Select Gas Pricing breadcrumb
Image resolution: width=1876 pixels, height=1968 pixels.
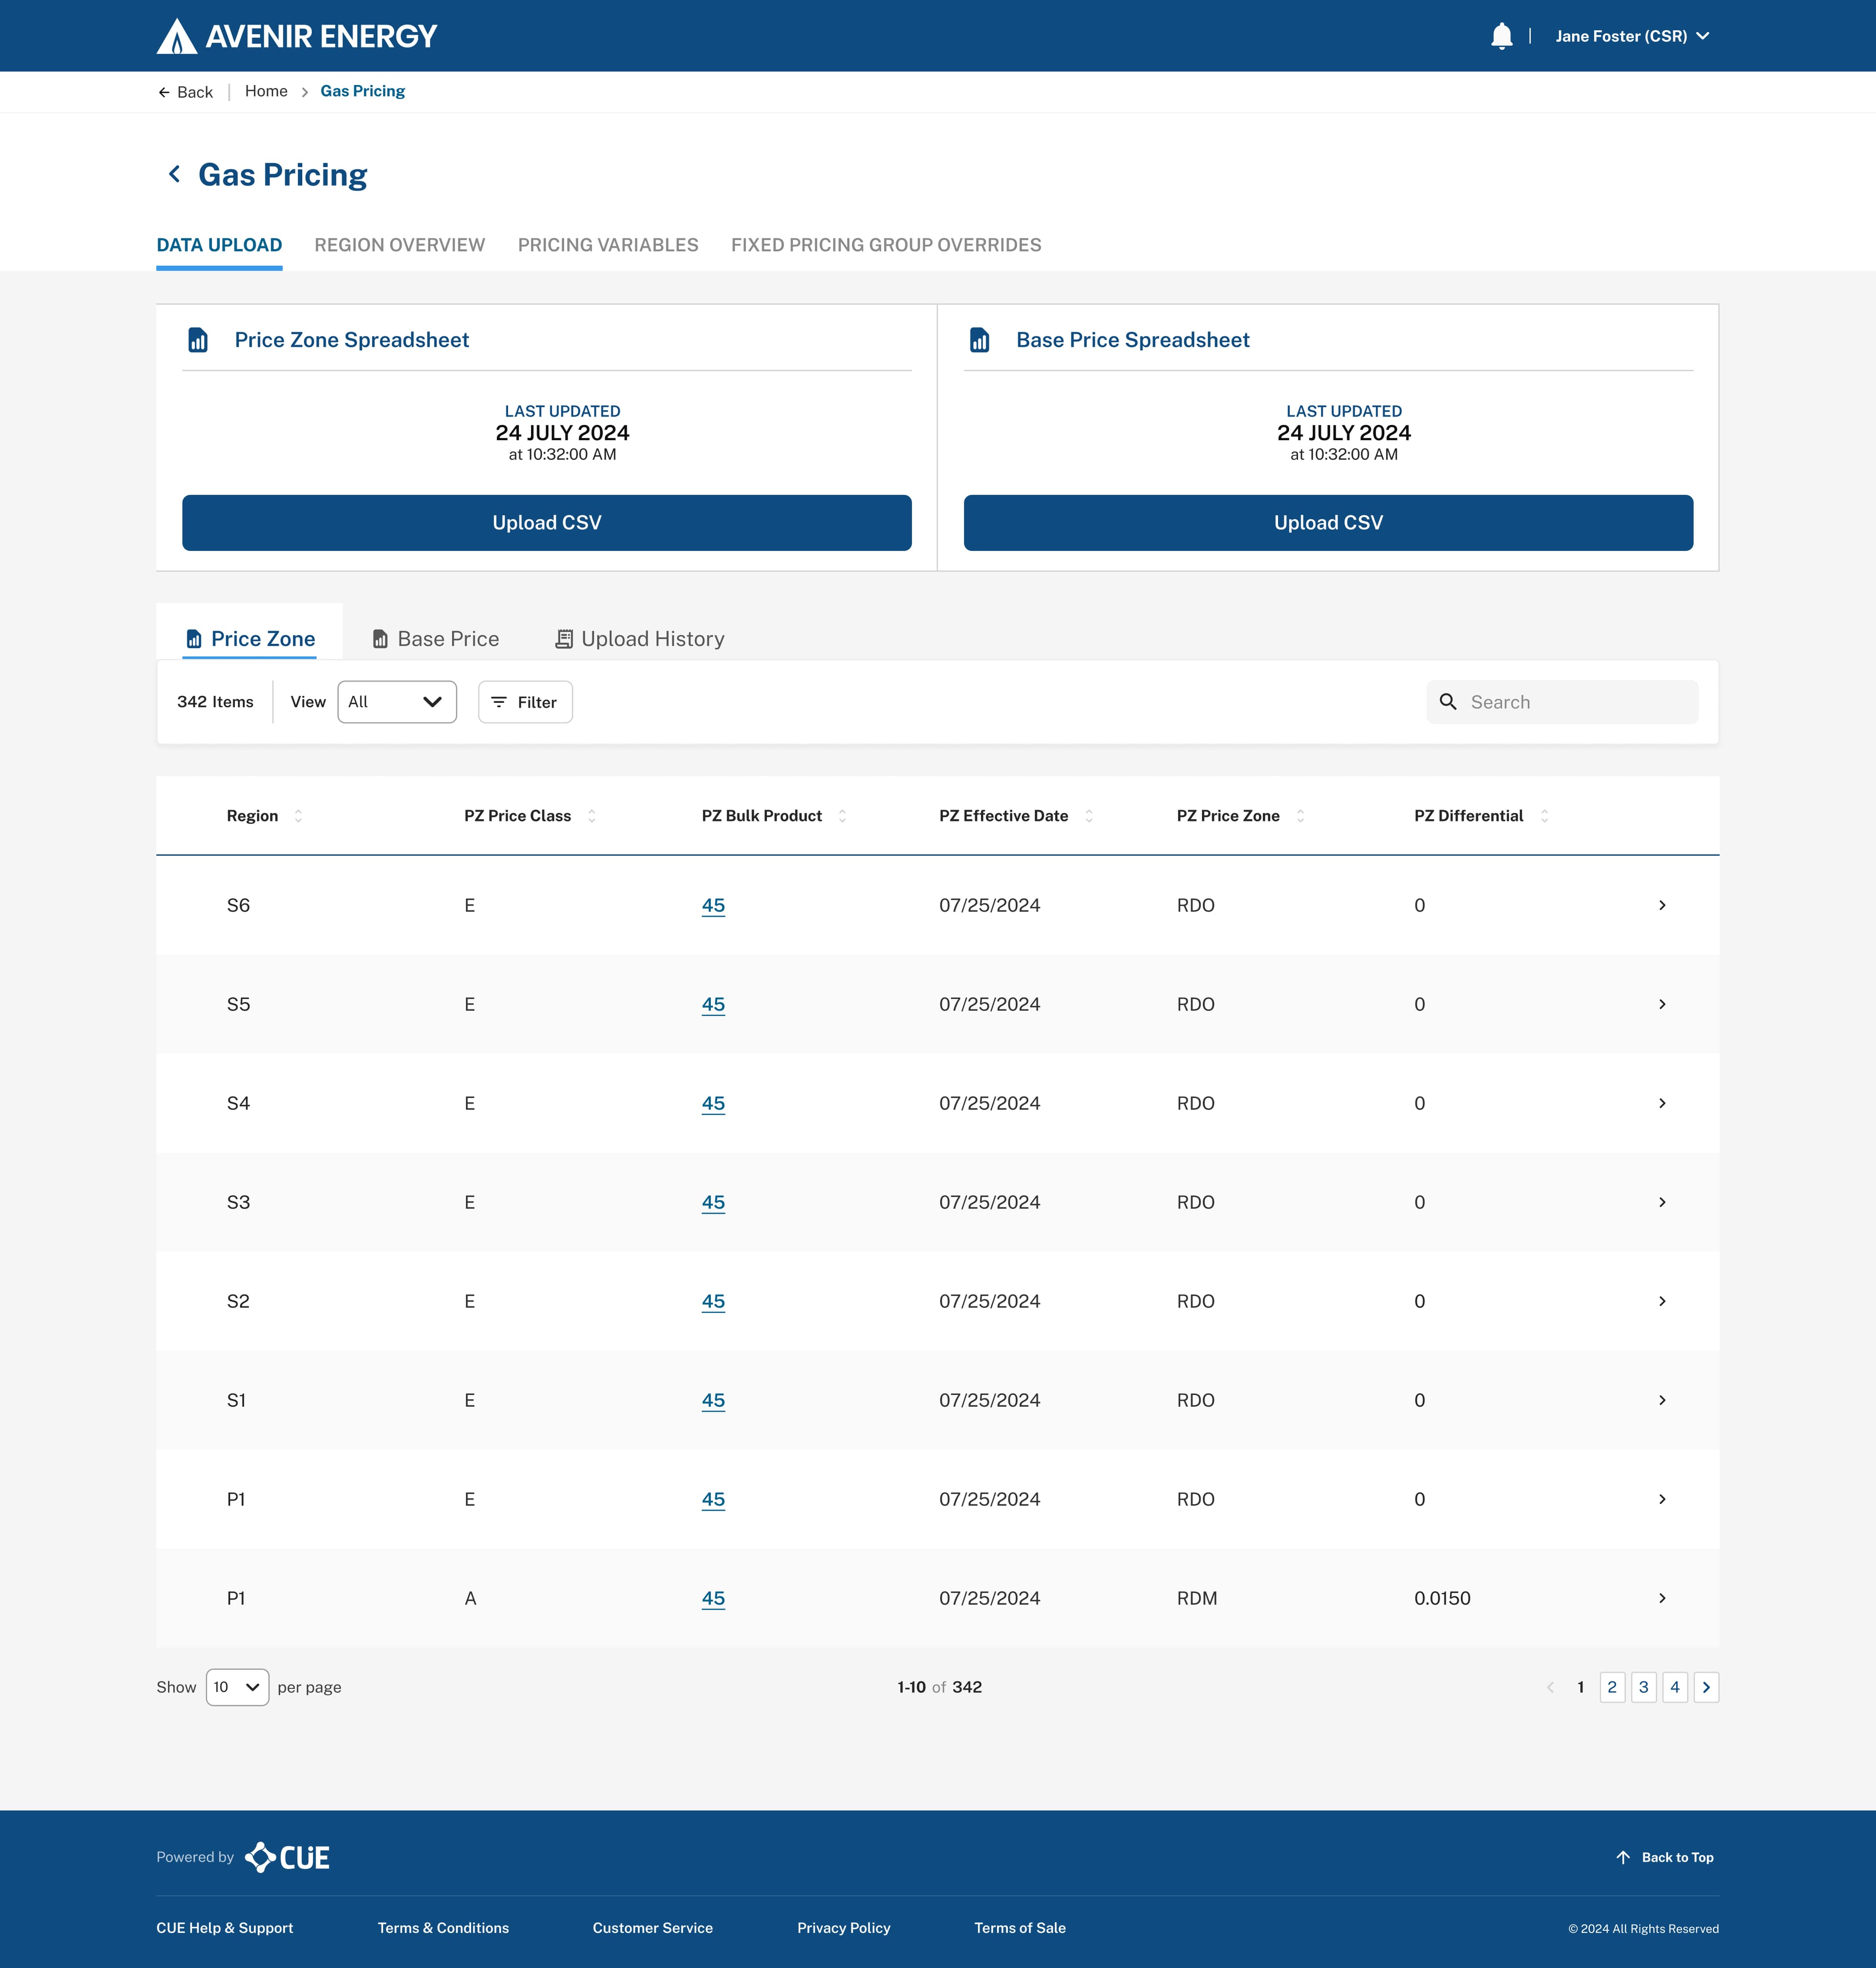pyautogui.click(x=362, y=91)
